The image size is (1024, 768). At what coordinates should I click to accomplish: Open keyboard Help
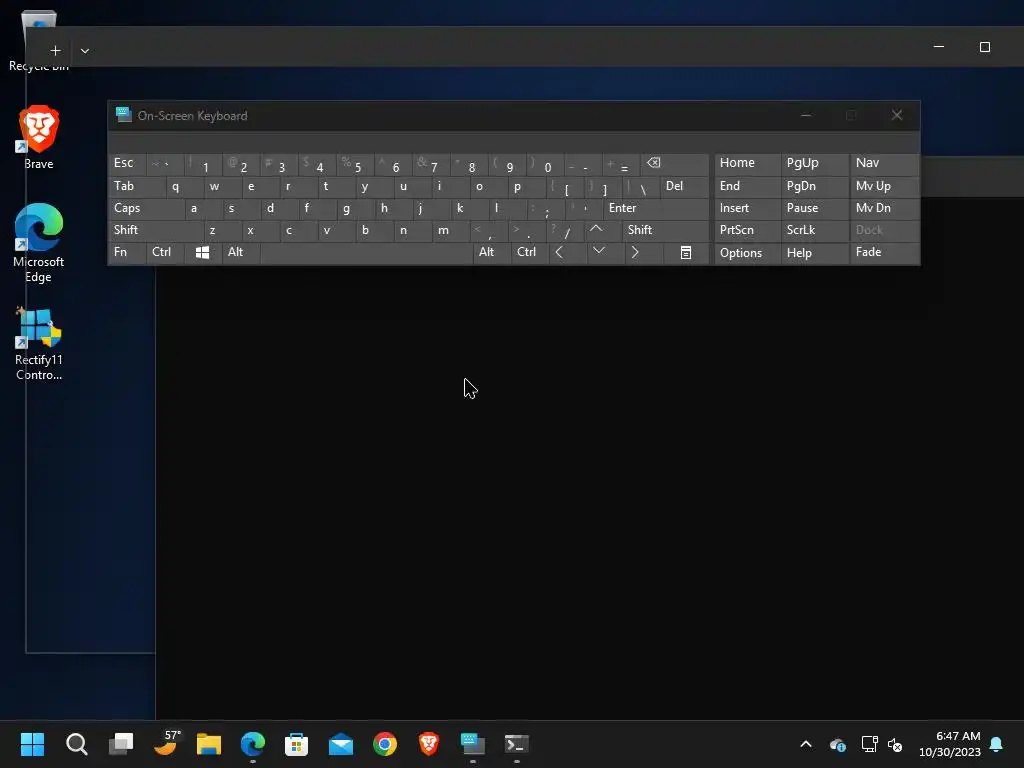814,253
